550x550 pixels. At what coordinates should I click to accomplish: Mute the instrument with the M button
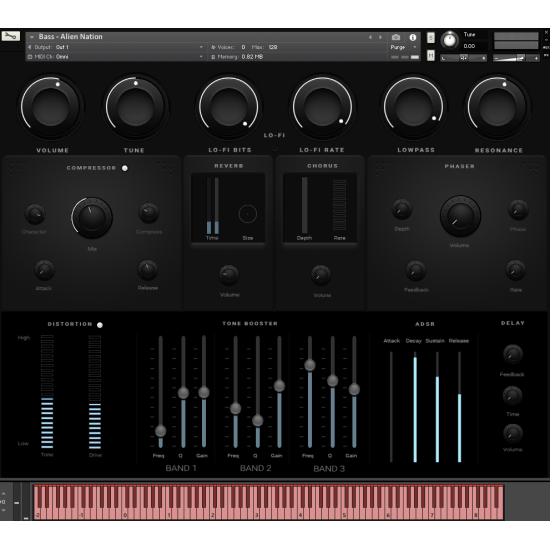pos(431,55)
